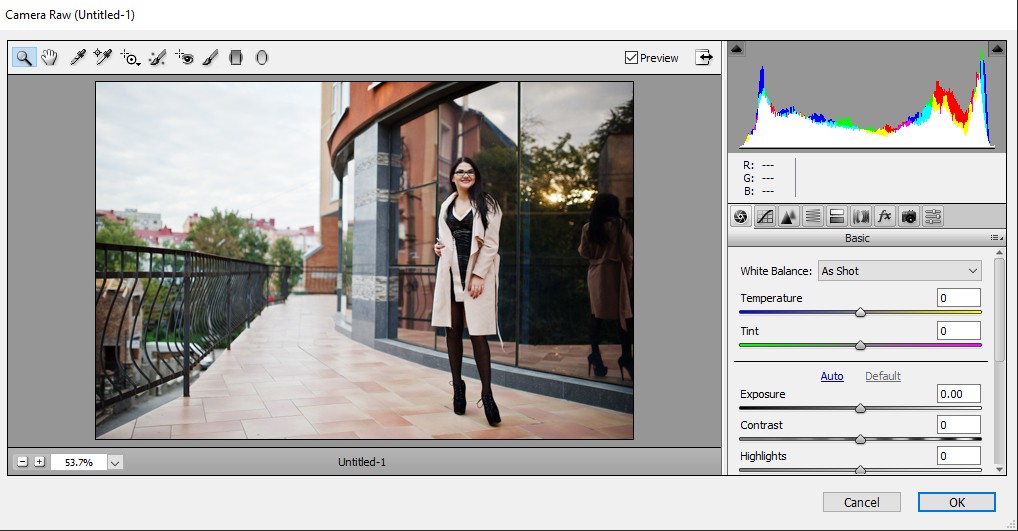Image resolution: width=1018 pixels, height=531 pixels.
Task: Toggle shadow clipping warning in histogram
Action: [x=736, y=49]
